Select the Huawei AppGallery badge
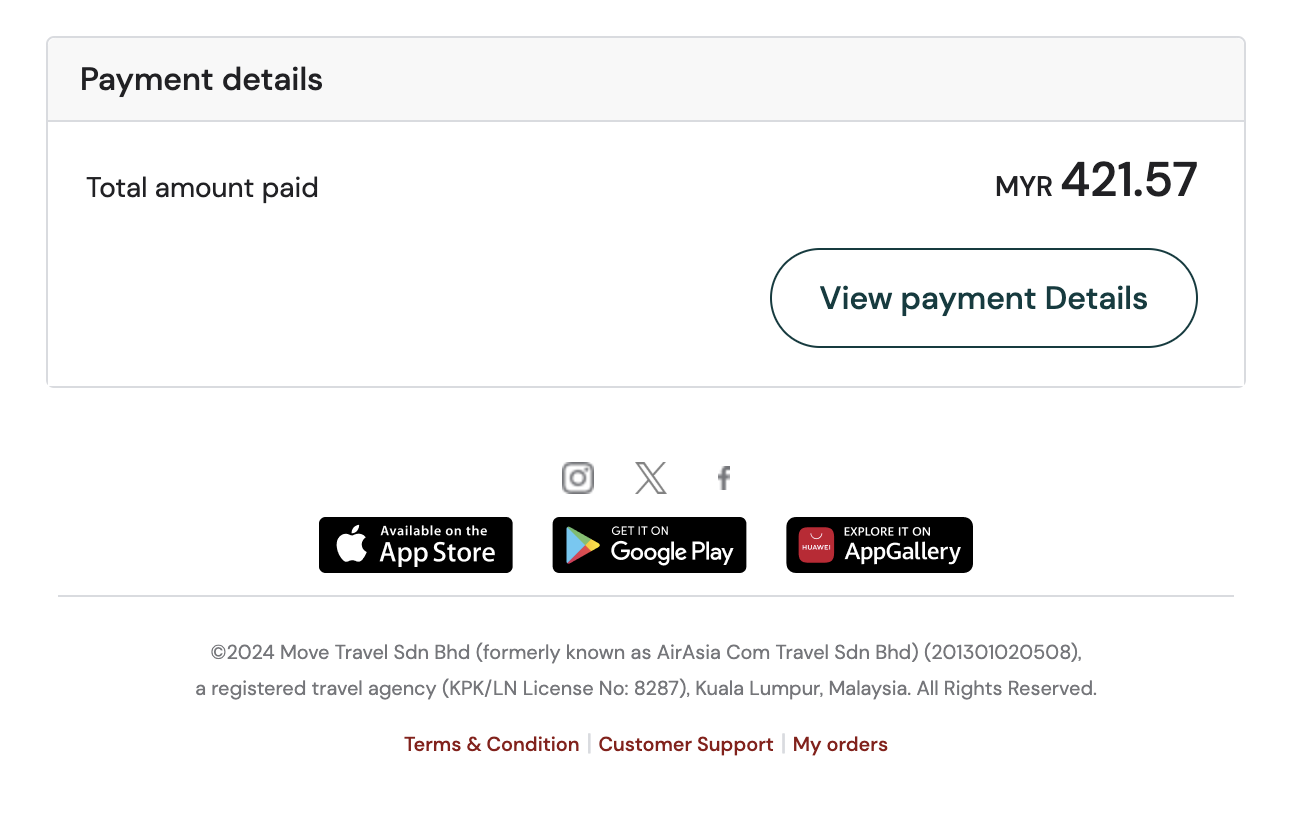 pos(880,545)
